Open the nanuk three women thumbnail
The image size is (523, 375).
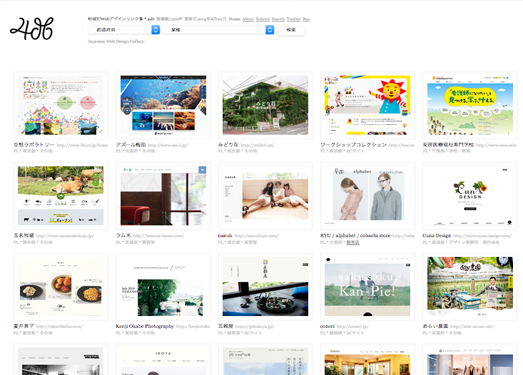(265, 196)
